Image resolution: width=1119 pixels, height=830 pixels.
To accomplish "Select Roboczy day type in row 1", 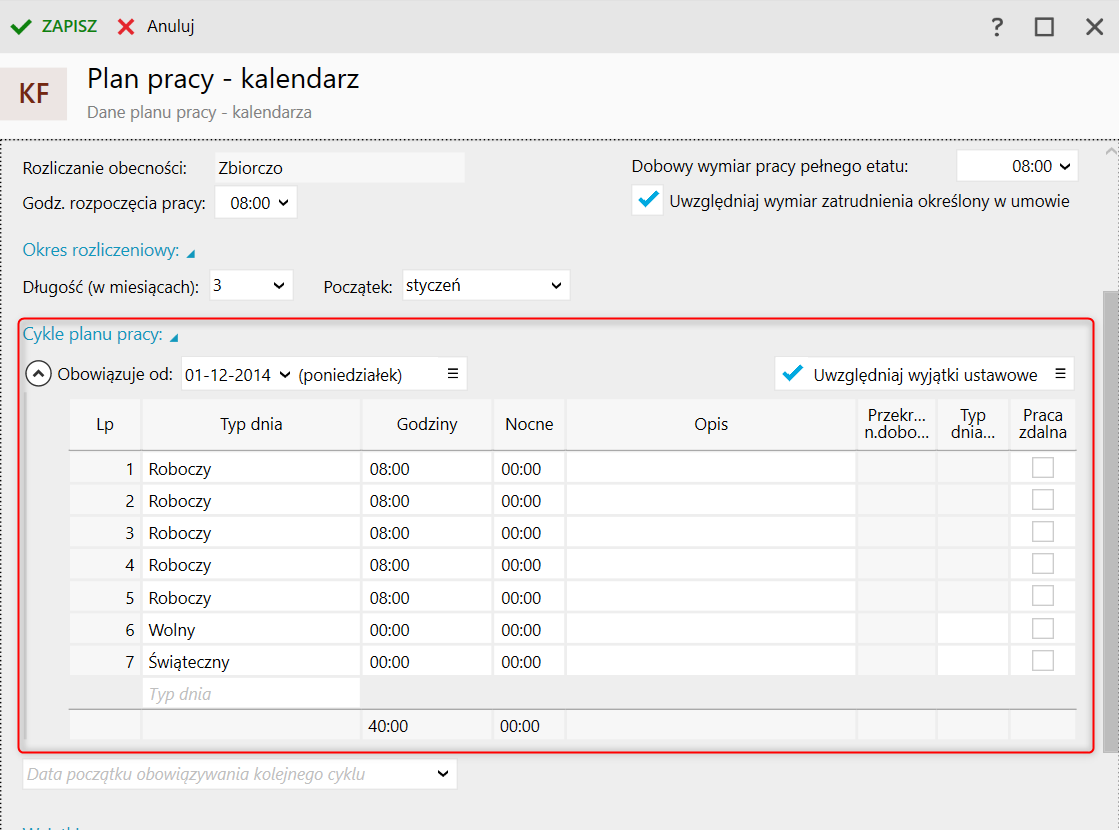I will pyautogui.click(x=251, y=469).
